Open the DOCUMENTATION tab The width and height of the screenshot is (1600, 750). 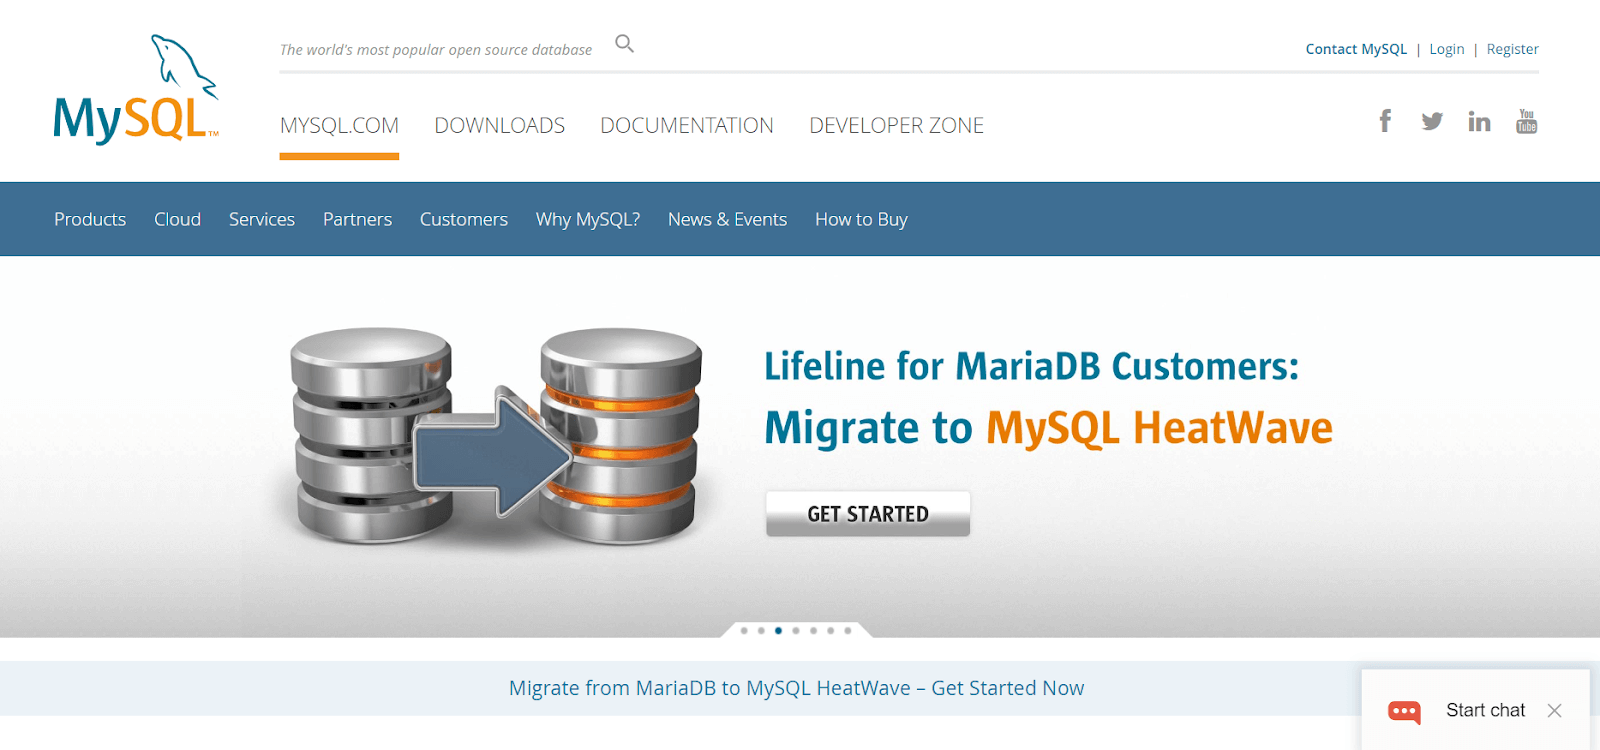pyautogui.click(x=687, y=126)
